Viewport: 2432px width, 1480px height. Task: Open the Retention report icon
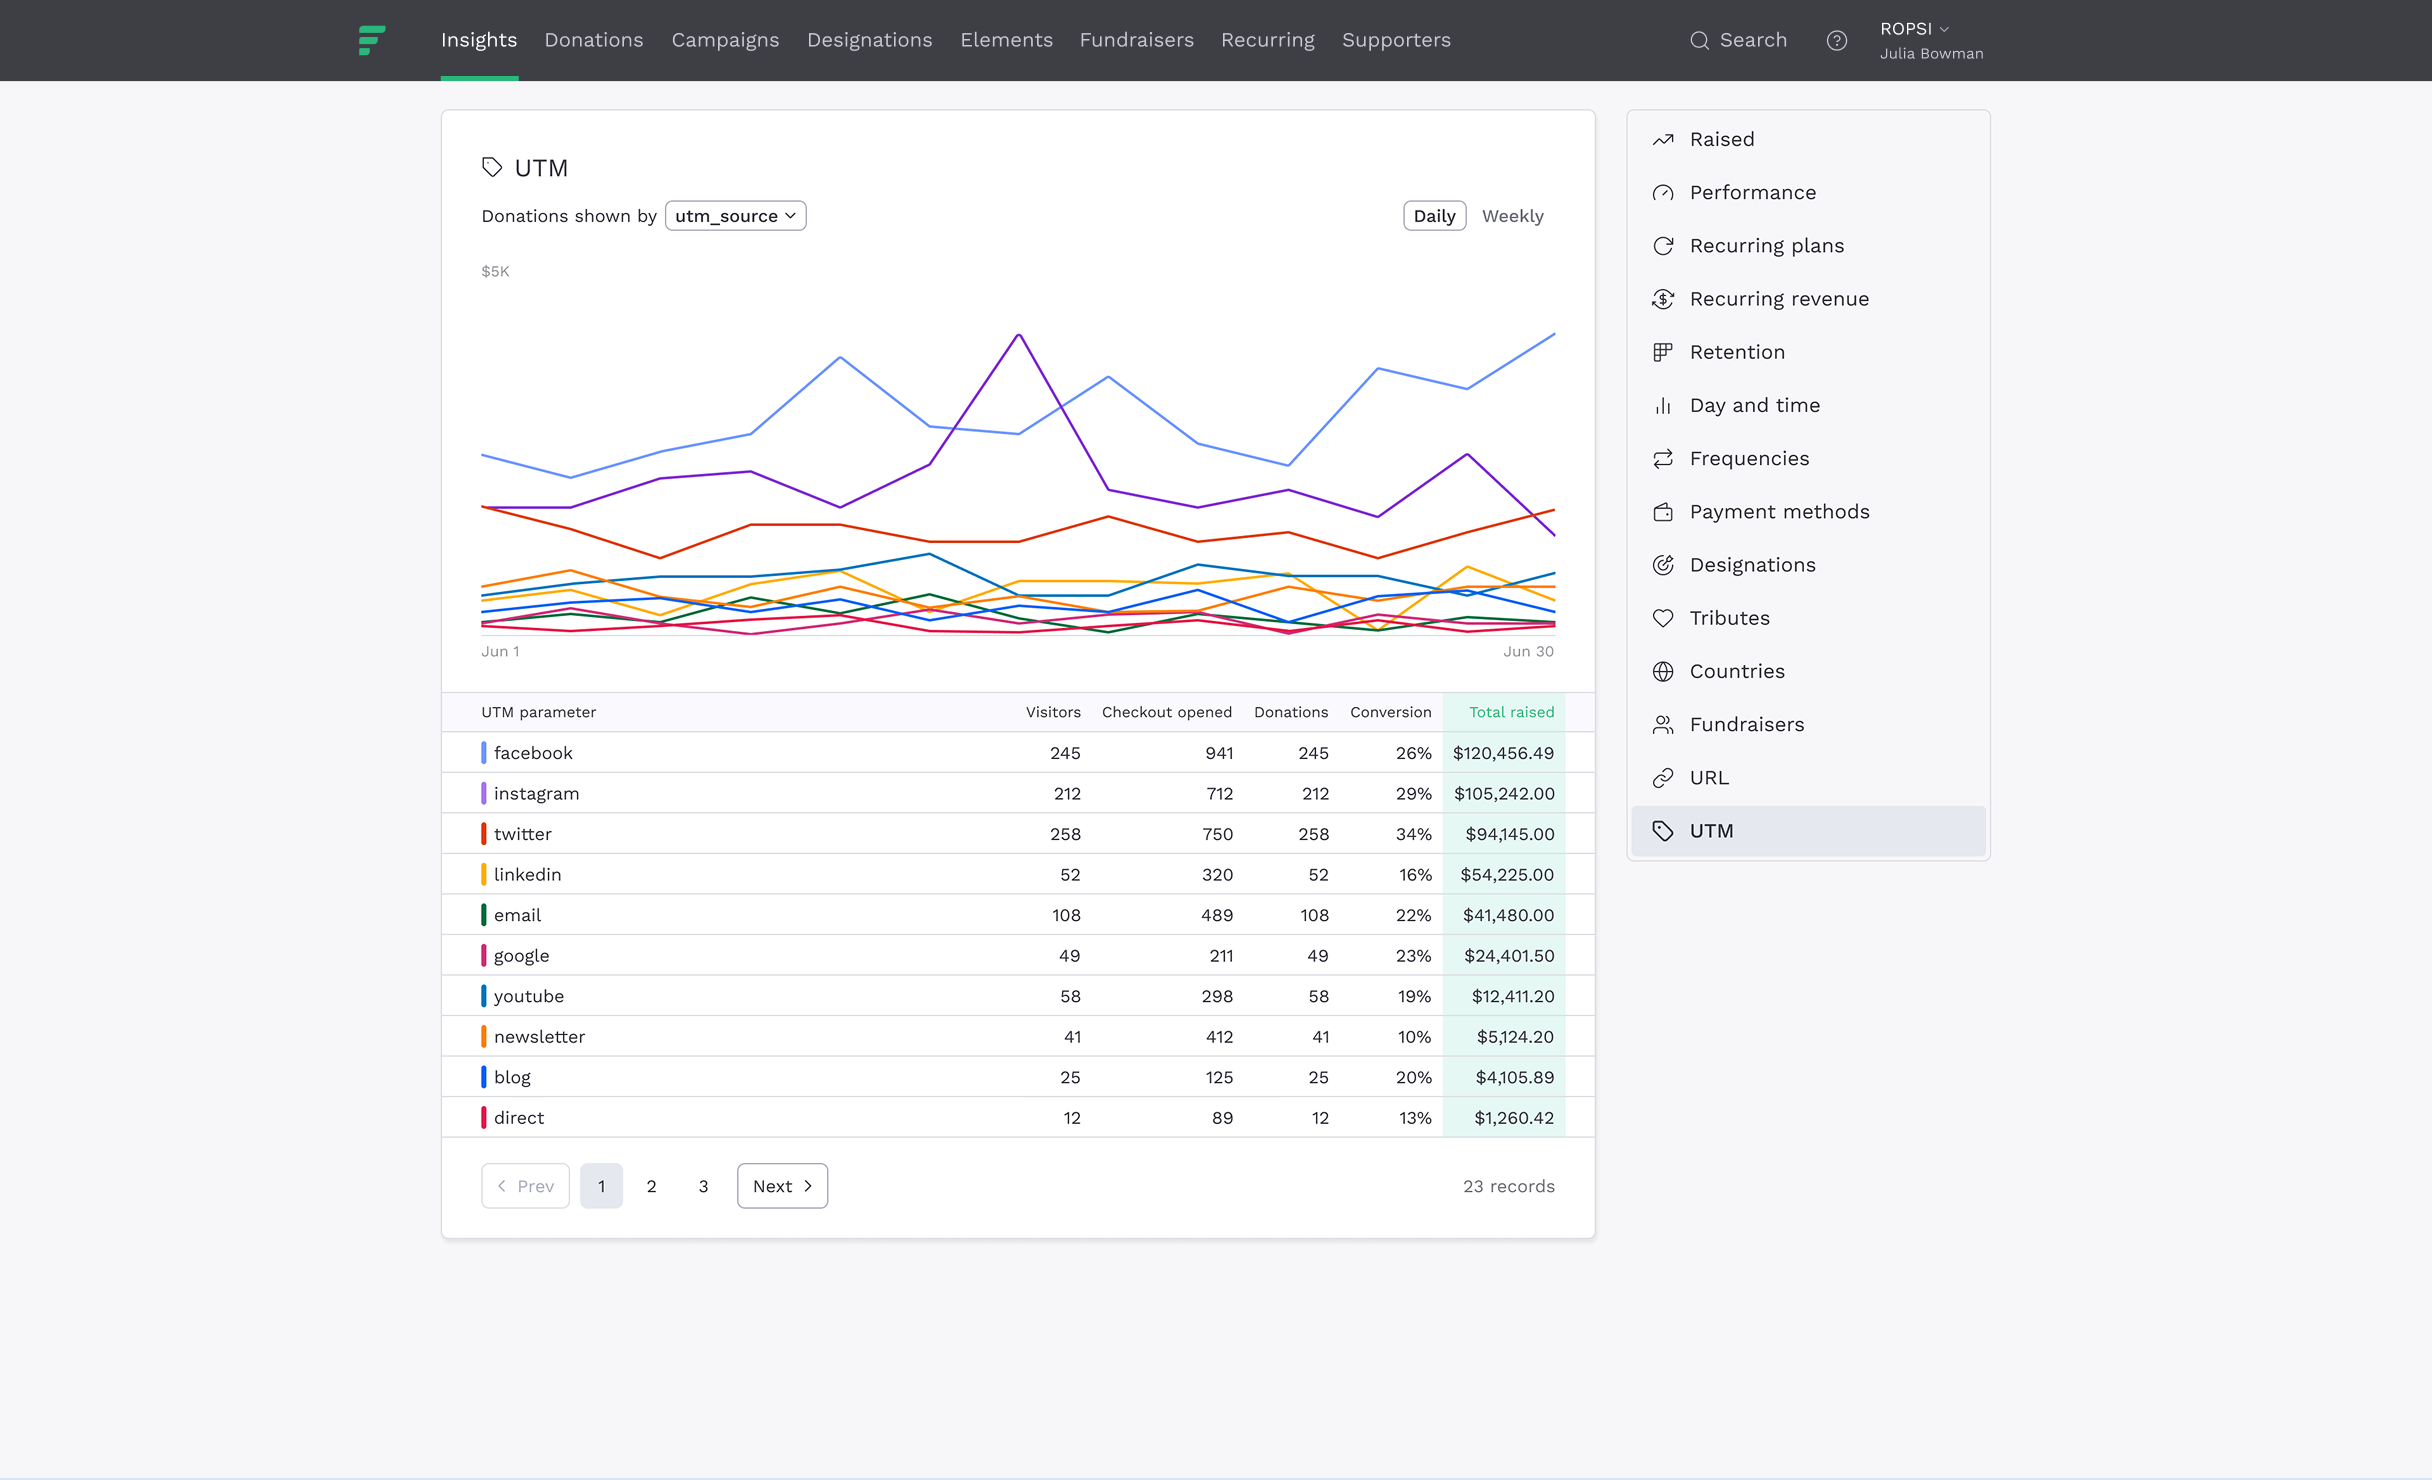coord(1663,352)
